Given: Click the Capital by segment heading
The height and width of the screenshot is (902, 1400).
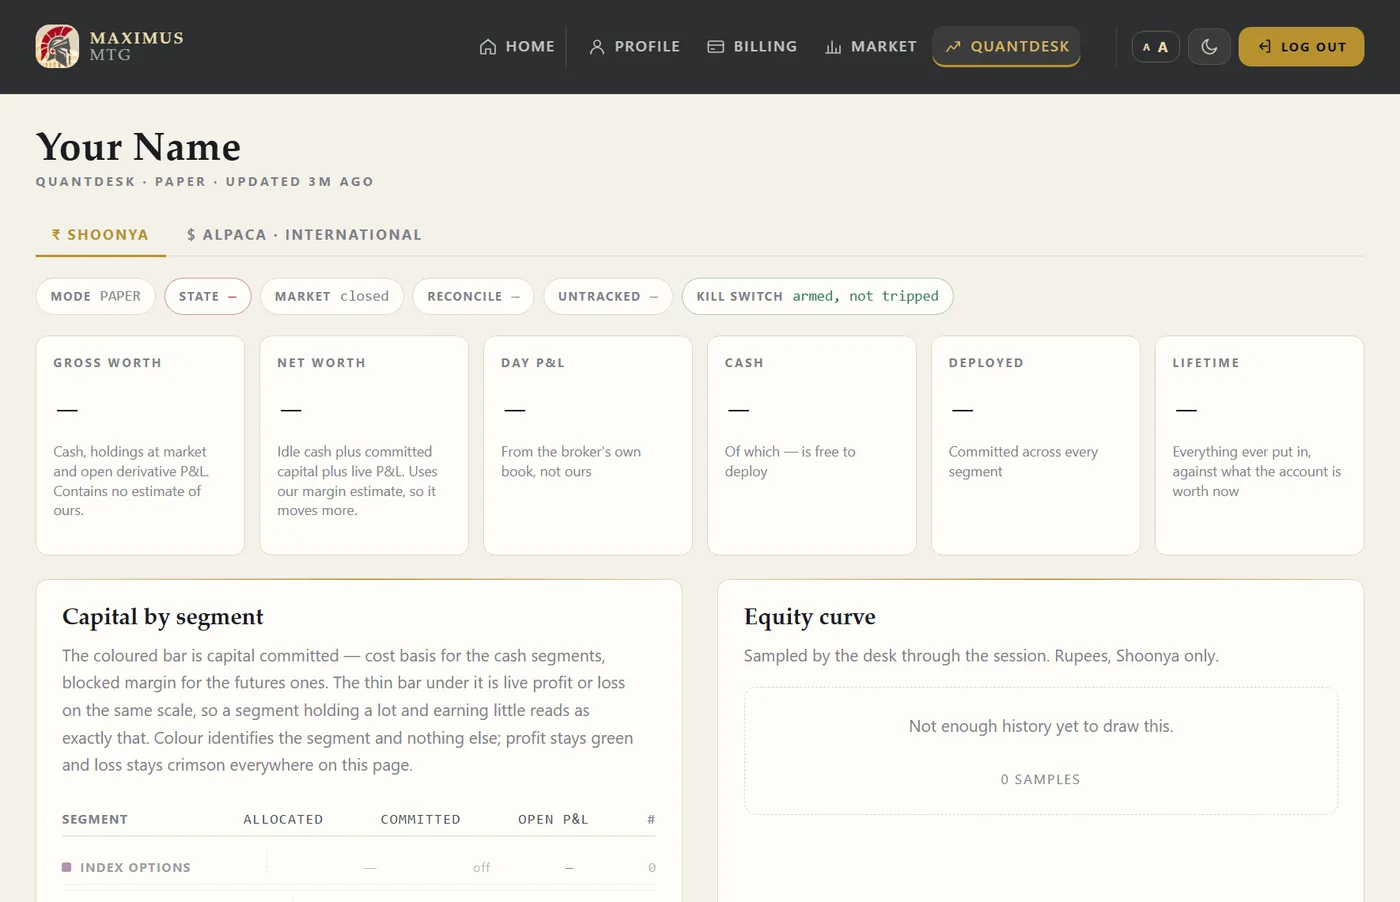Looking at the screenshot, I should click(x=163, y=617).
